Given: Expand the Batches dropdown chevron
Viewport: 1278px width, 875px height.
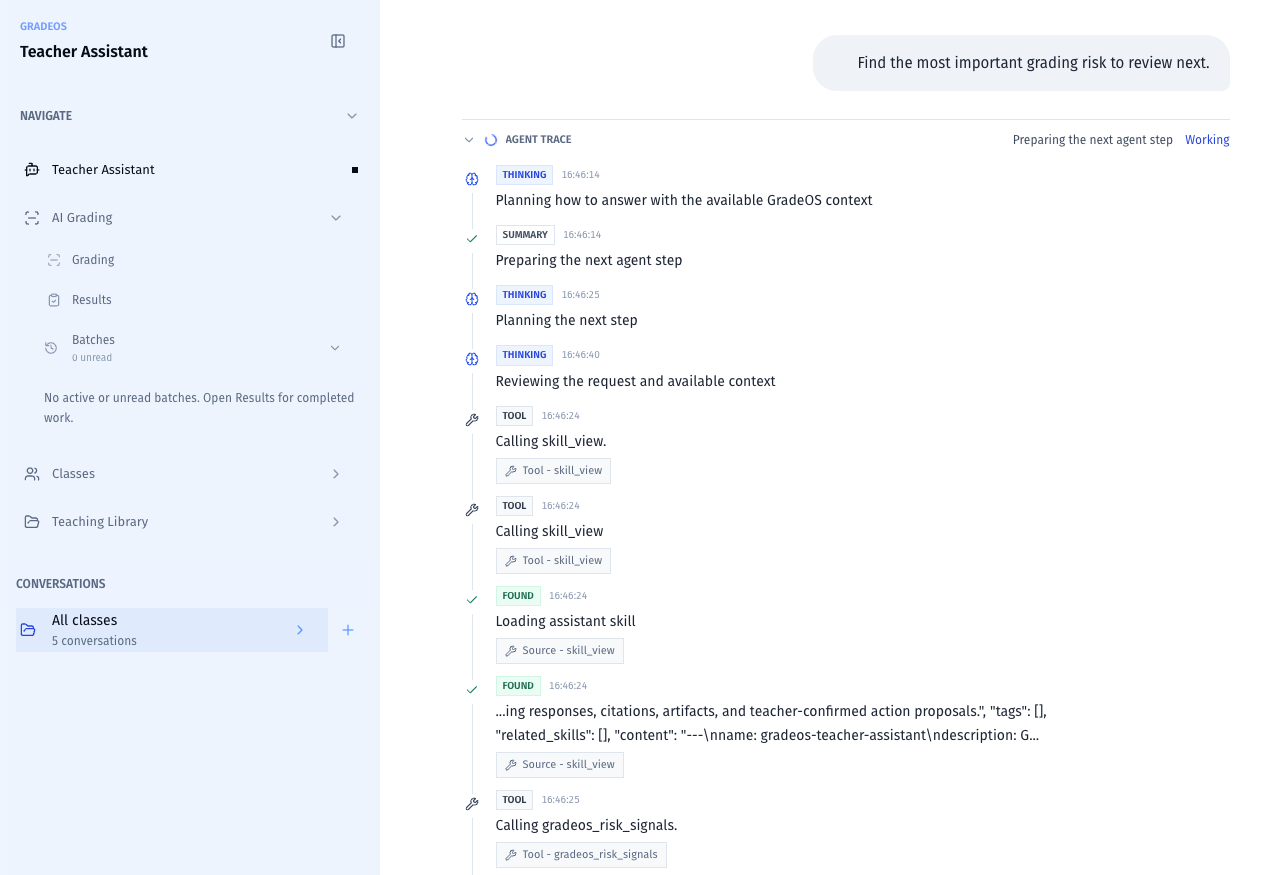Looking at the screenshot, I should coord(335,348).
